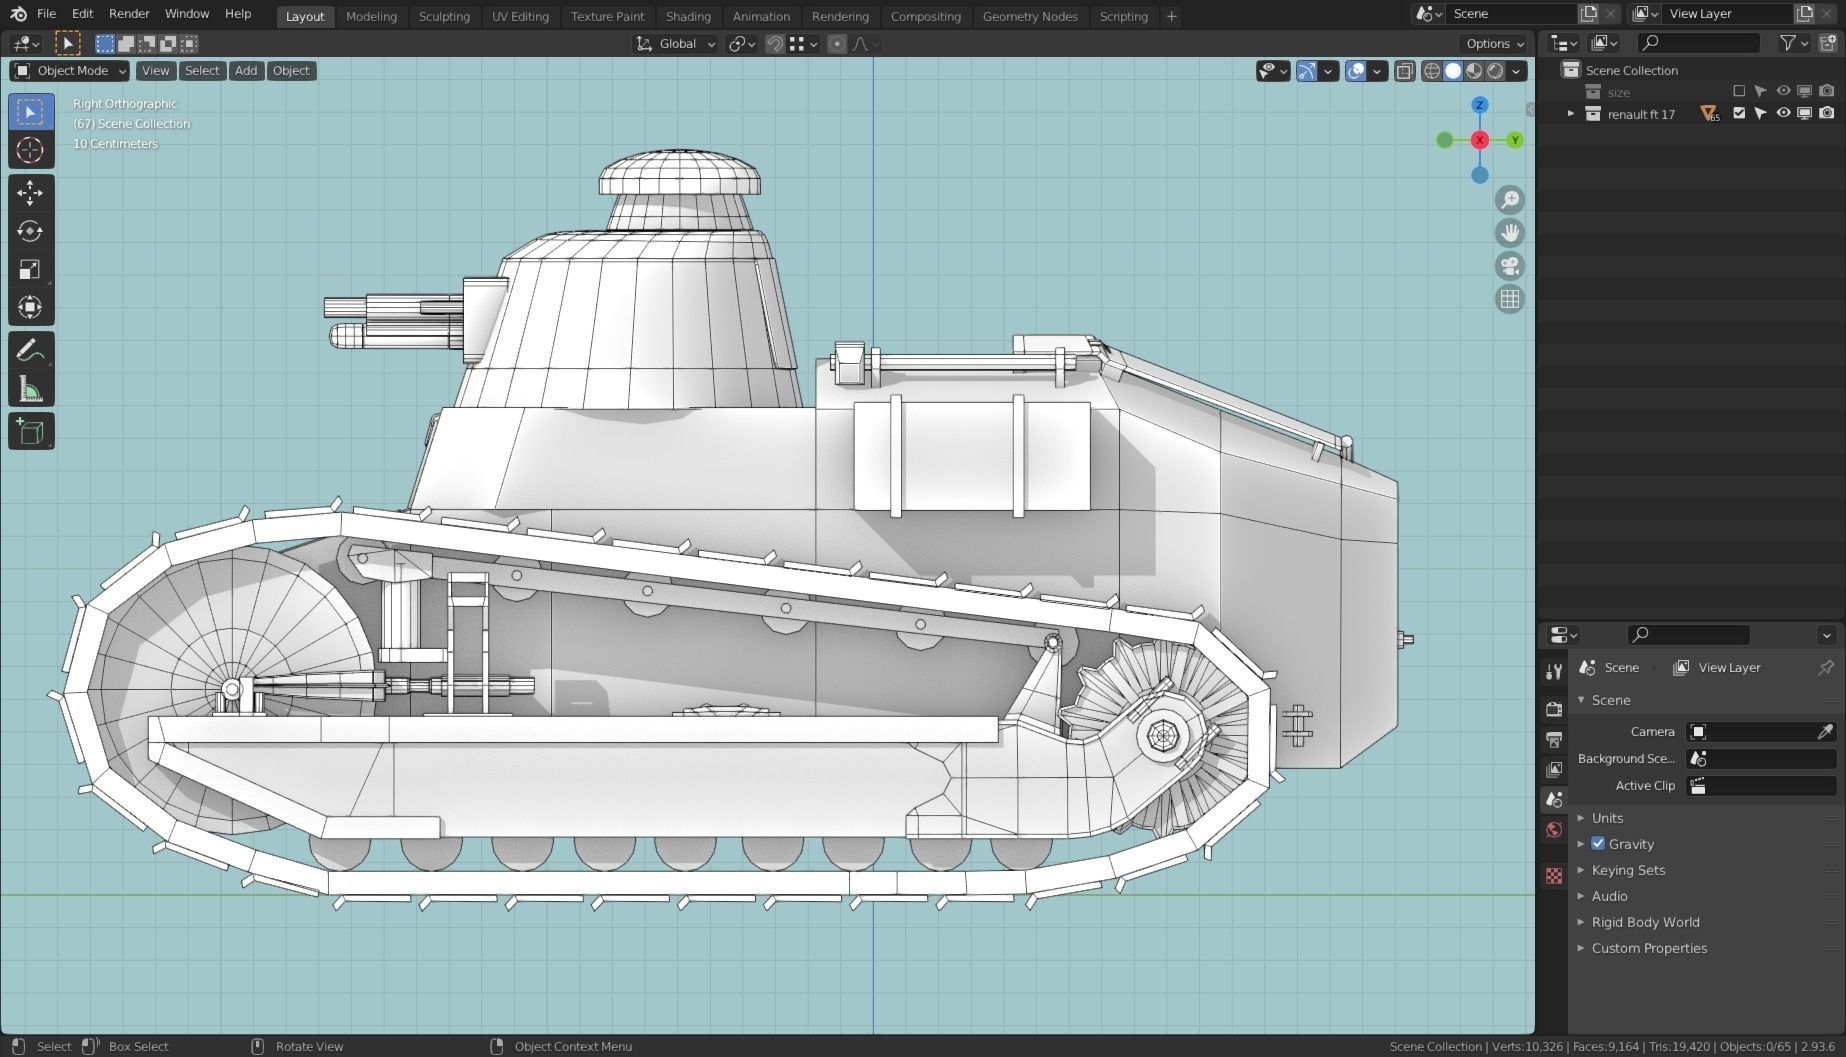Screen dimensions: 1846x1057
Task: Disable Gravity checkbox in Scene properties
Action: pos(1598,844)
